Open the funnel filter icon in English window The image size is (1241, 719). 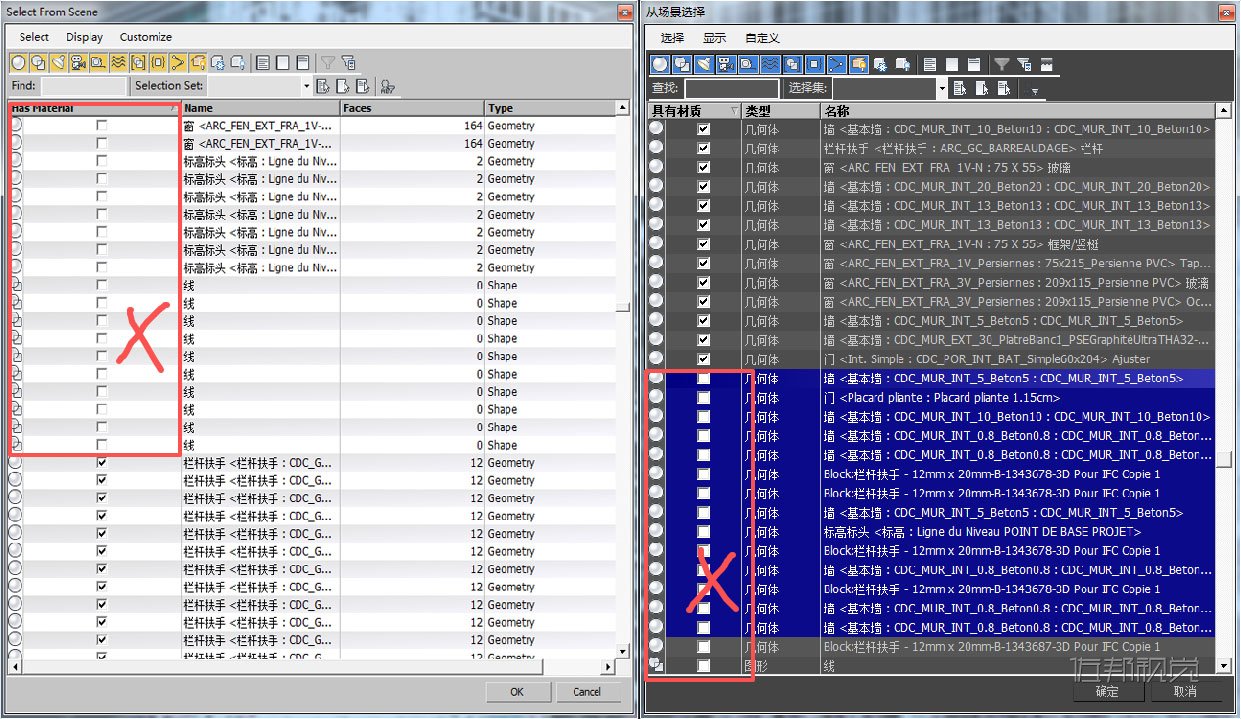tap(328, 63)
